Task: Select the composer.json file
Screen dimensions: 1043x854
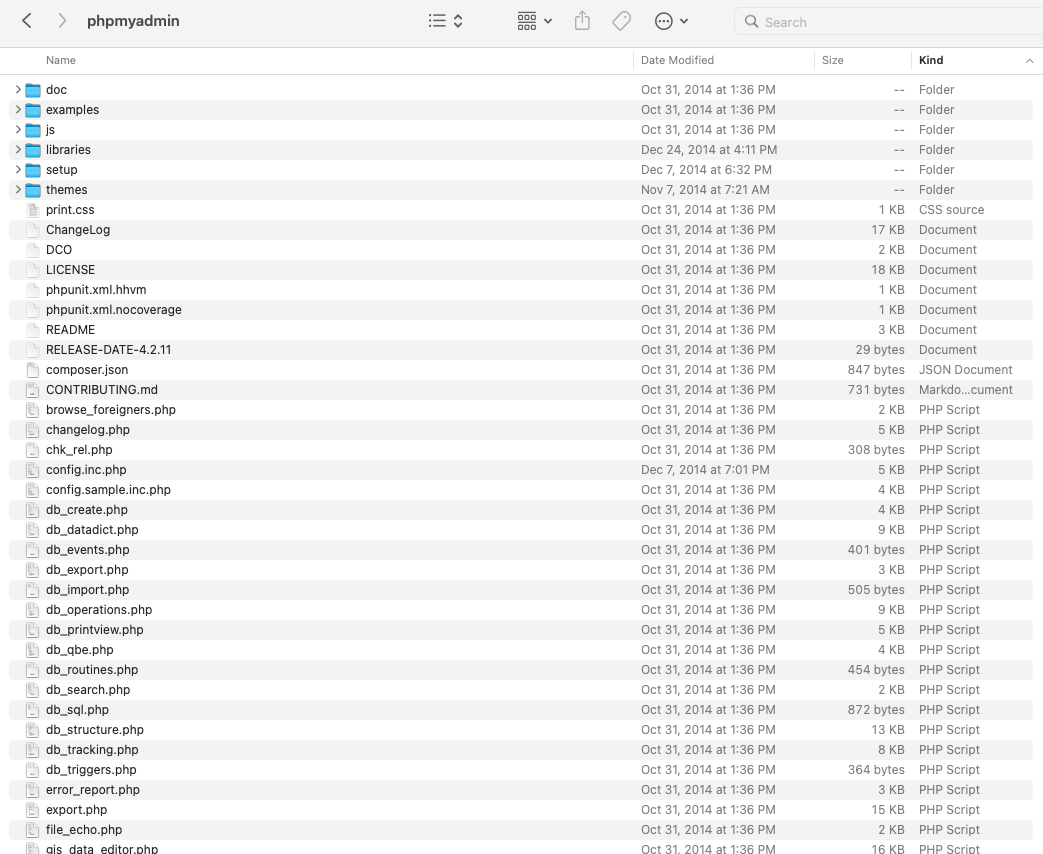Action: [x=87, y=369]
